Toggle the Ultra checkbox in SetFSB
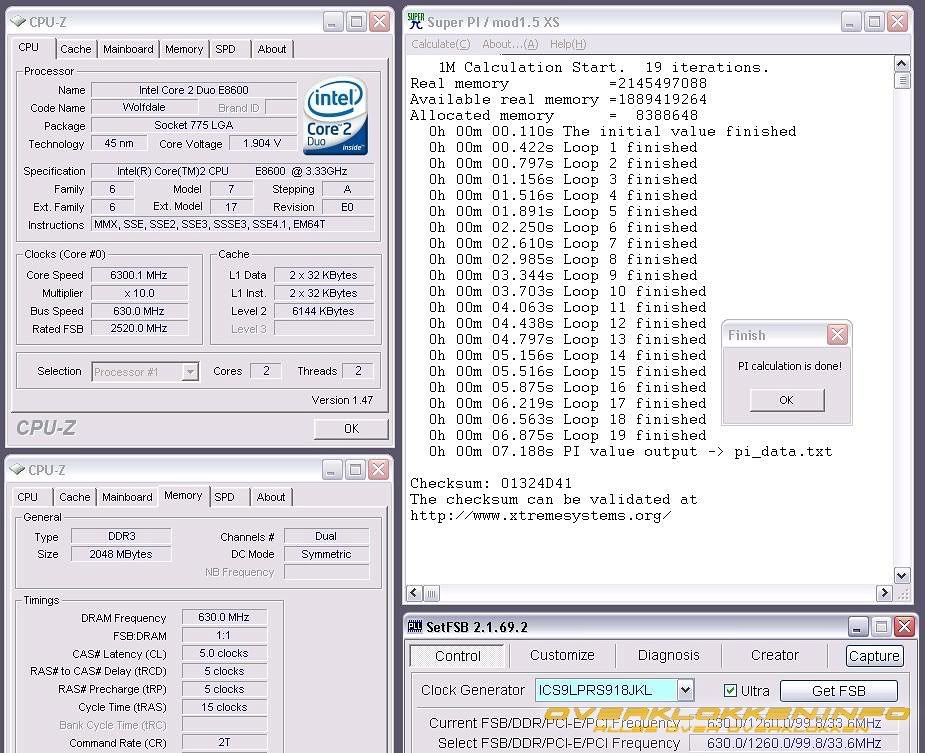Viewport: 925px width, 753px height. tap(730, 690)
